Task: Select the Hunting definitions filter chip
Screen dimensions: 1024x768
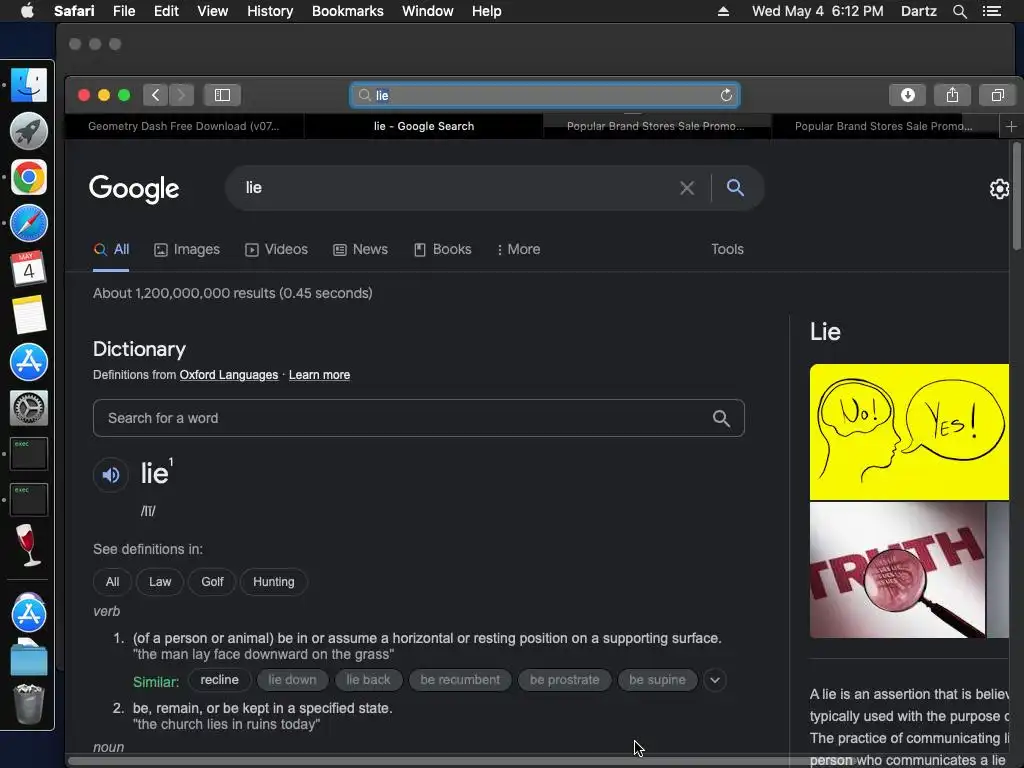Action: tap(274, 582)
